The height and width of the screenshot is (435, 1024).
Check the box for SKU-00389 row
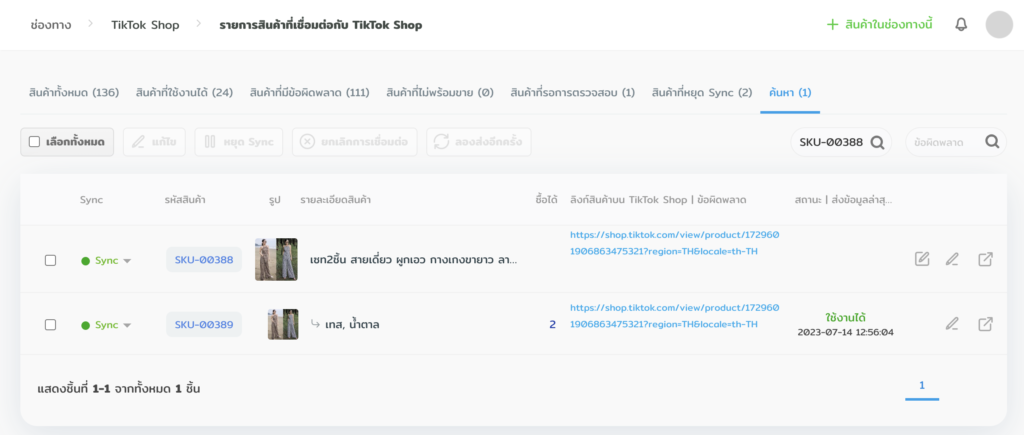50,324
